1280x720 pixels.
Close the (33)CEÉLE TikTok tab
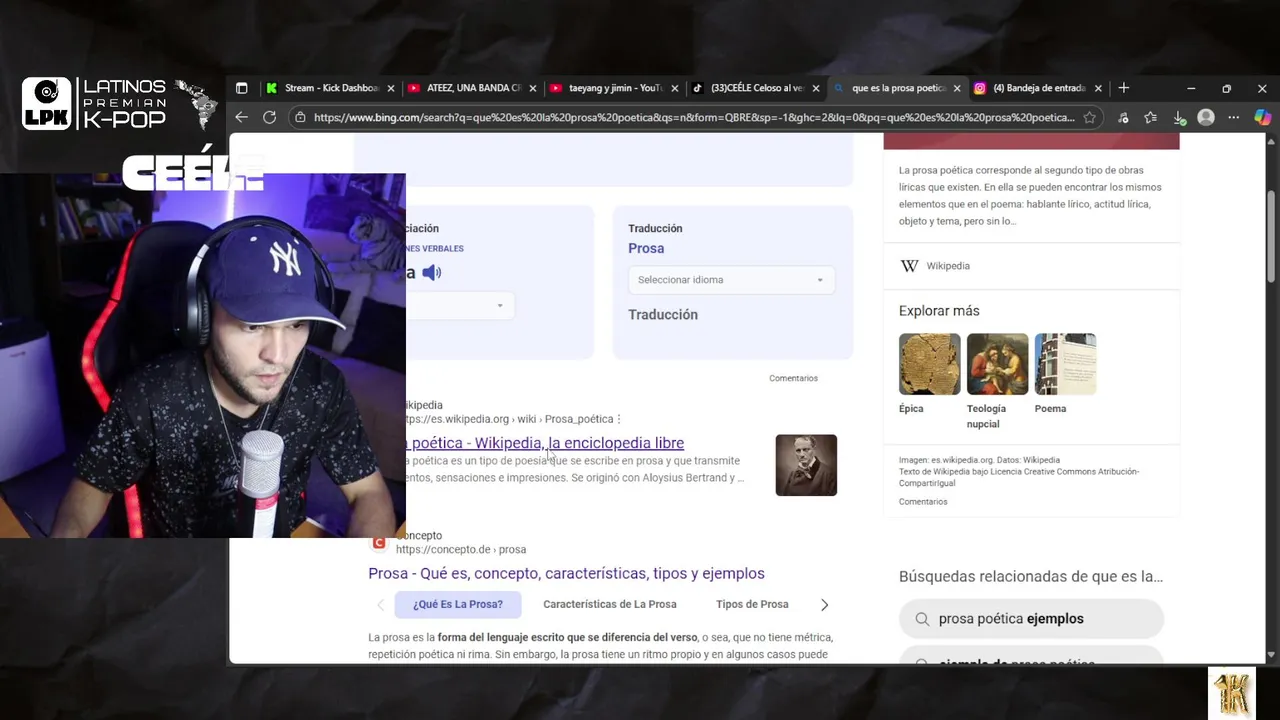[816, 88]
